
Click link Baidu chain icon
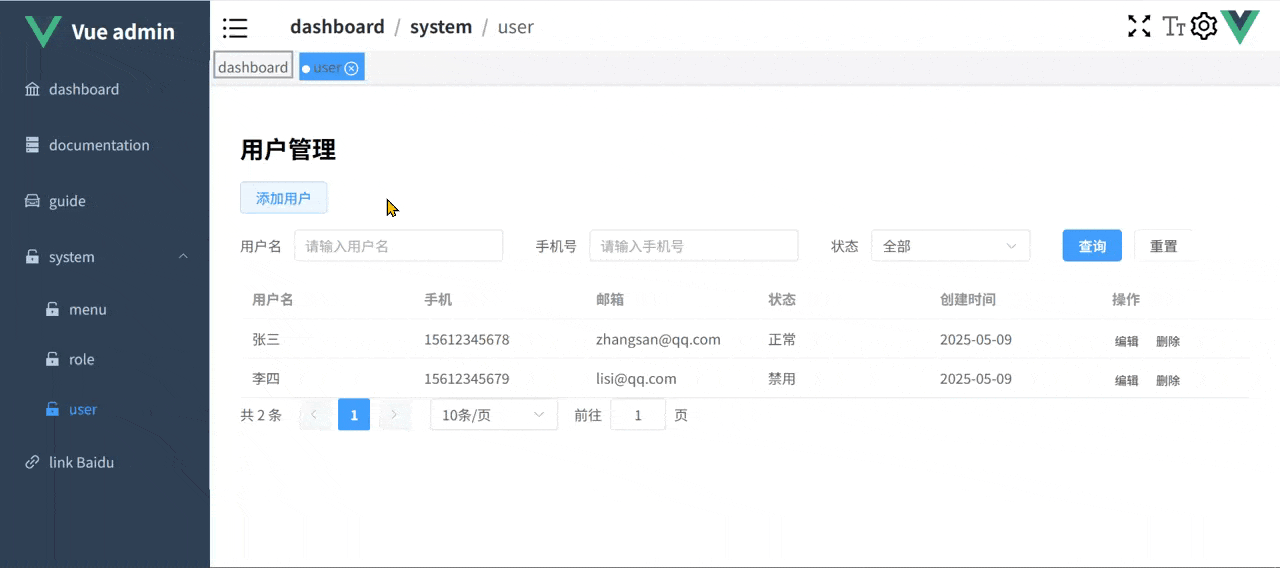point(32,462)
